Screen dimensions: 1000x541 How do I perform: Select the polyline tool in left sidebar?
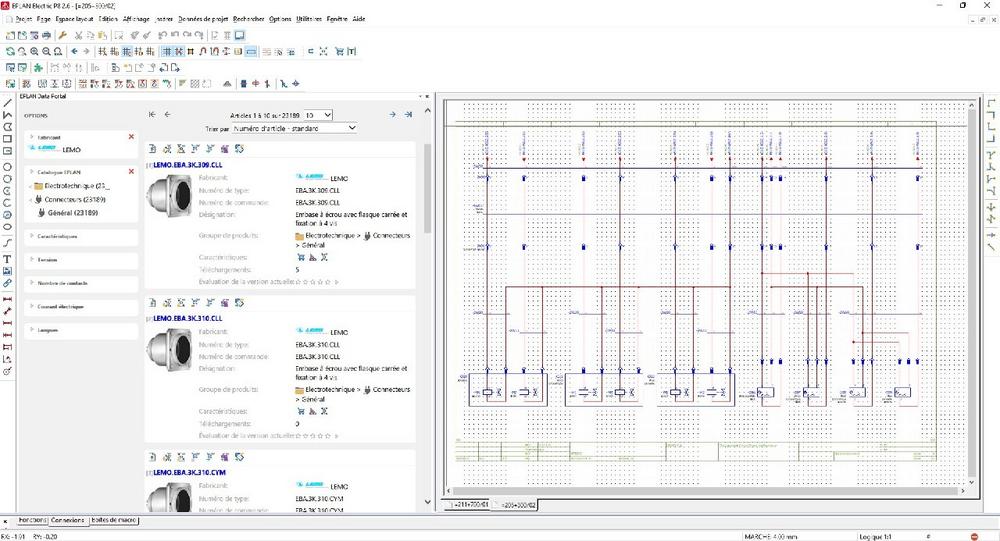(x=7, y=115)
